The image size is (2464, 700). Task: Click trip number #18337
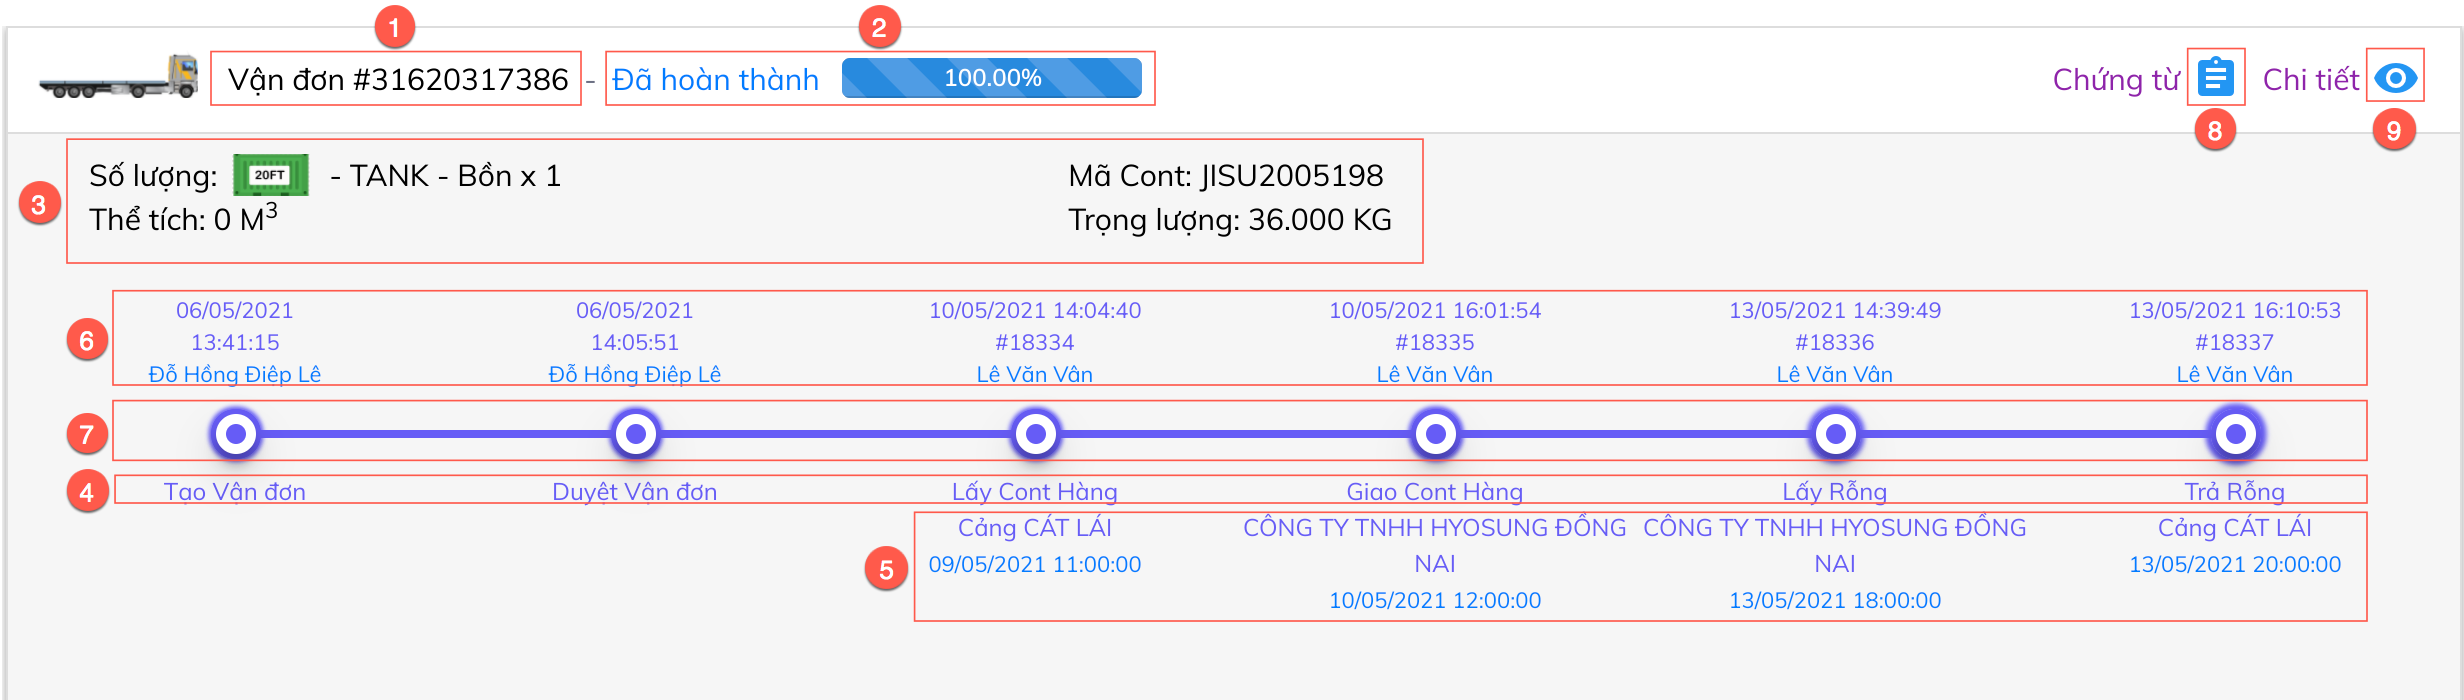pos(2235,342)
